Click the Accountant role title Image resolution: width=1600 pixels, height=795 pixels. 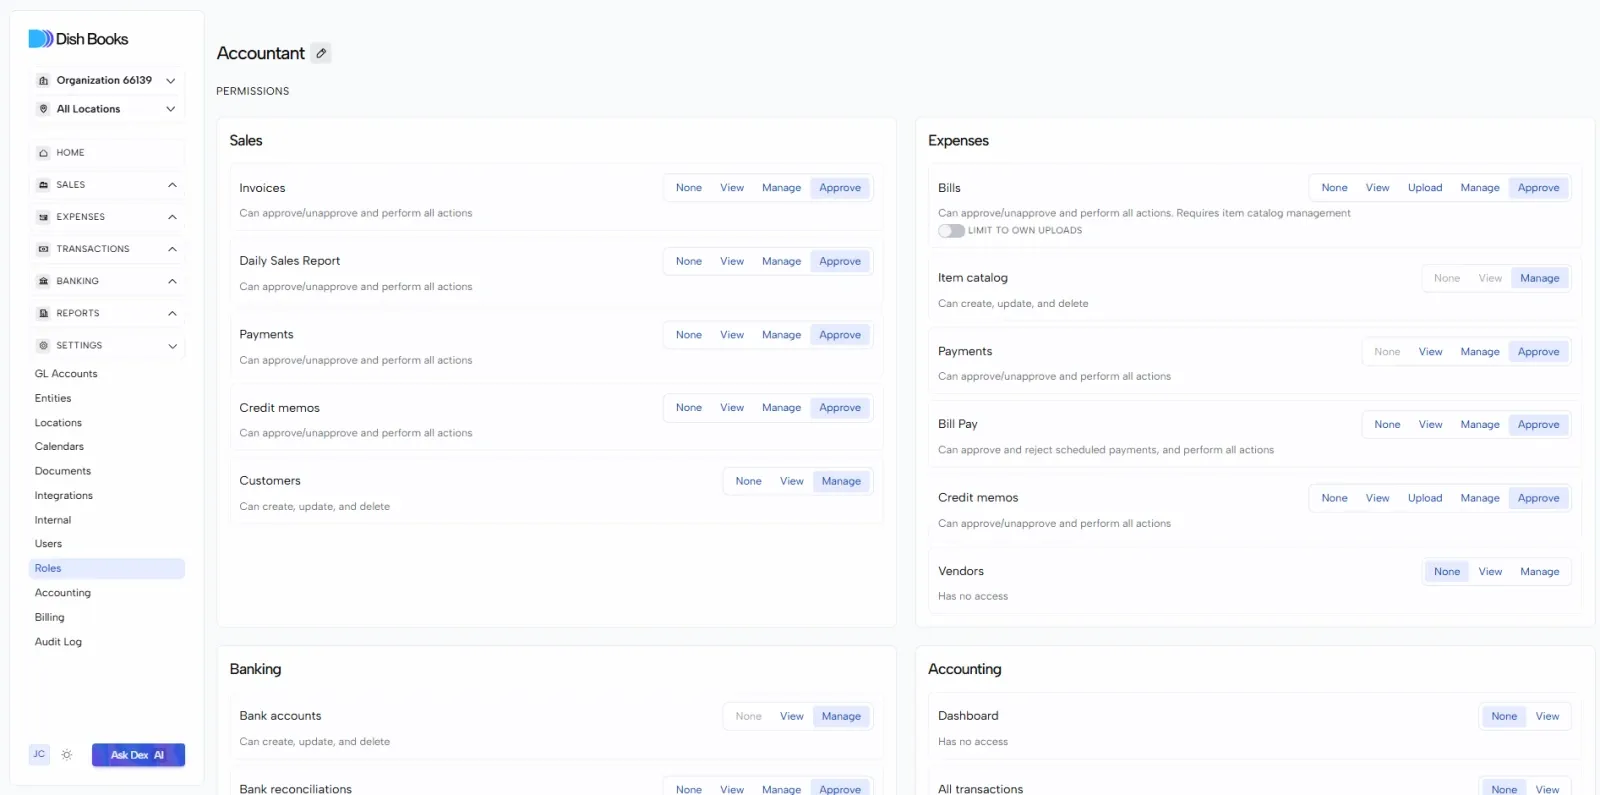pyautogui.click(x=261, y=53)
